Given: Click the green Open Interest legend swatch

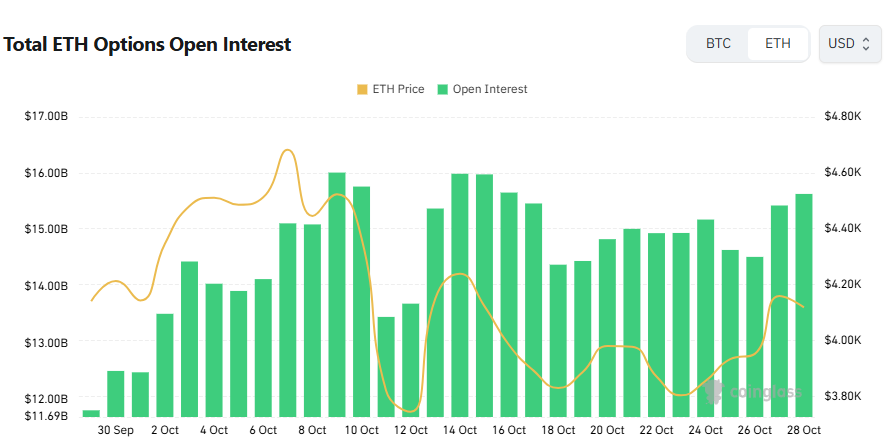Looking at the screenshot, I should coord(443,89).
